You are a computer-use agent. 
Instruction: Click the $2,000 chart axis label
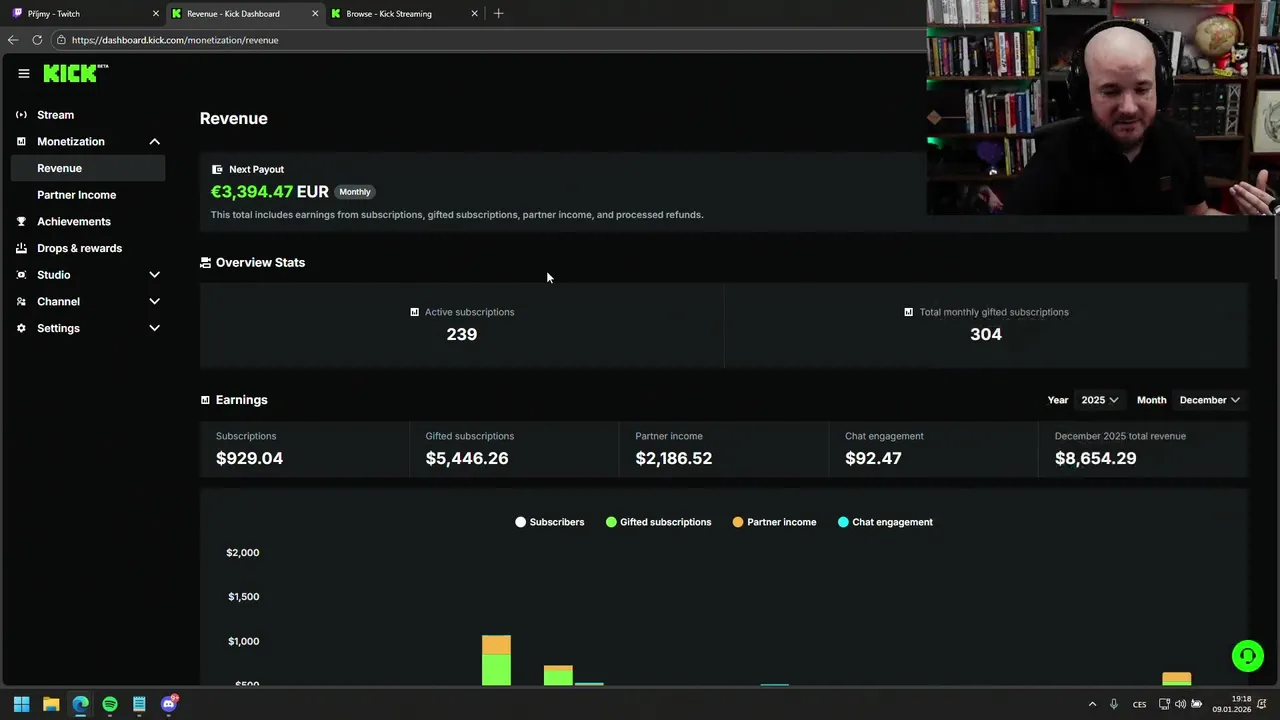coord(242,553)
